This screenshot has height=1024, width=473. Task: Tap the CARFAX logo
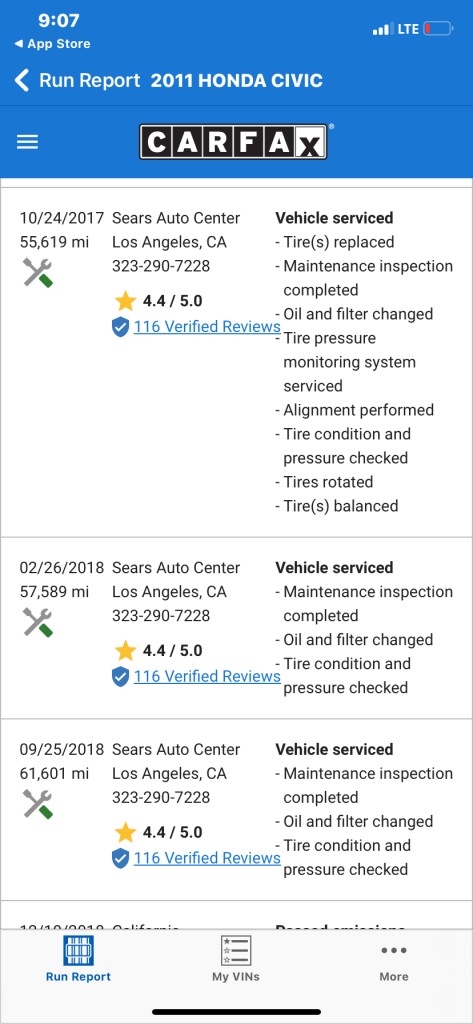click(x=233, y=142)
